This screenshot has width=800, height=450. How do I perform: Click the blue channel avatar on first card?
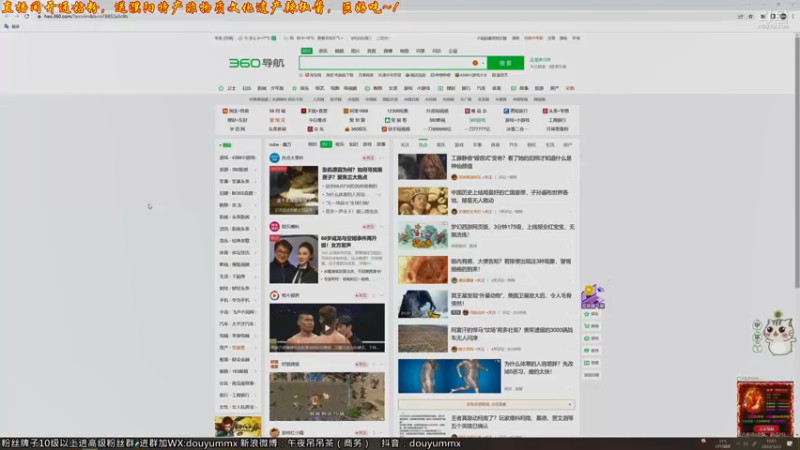(x=274, y=158)
